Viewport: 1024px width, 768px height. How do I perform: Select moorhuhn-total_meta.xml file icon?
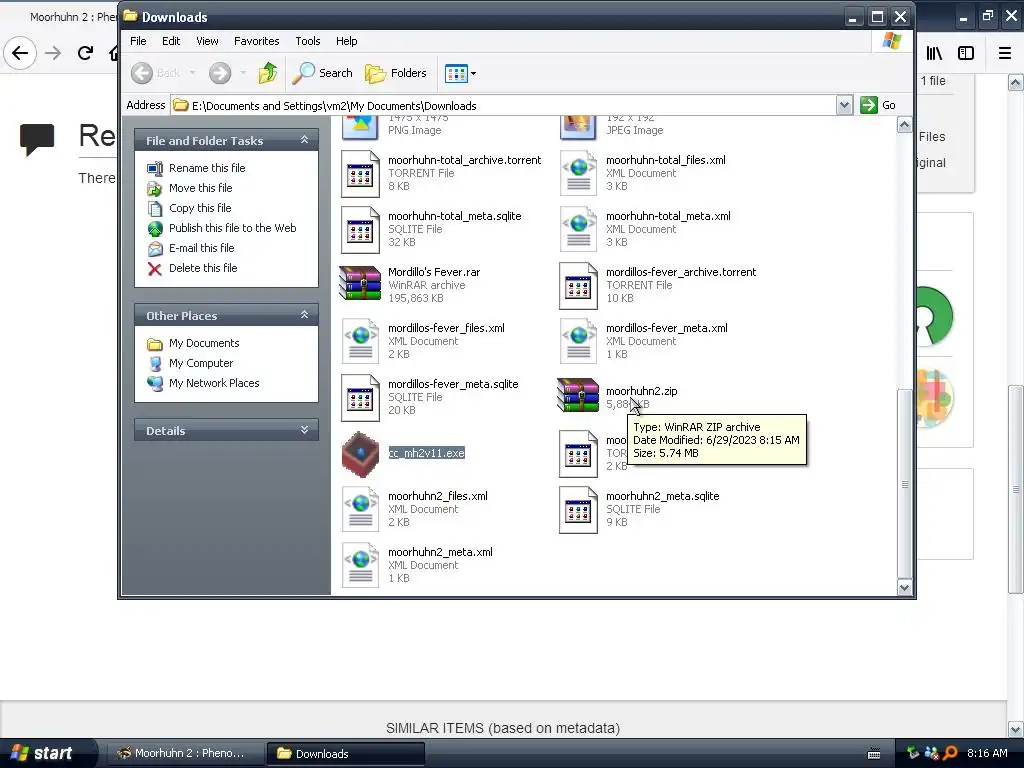(x=579, y=230)
